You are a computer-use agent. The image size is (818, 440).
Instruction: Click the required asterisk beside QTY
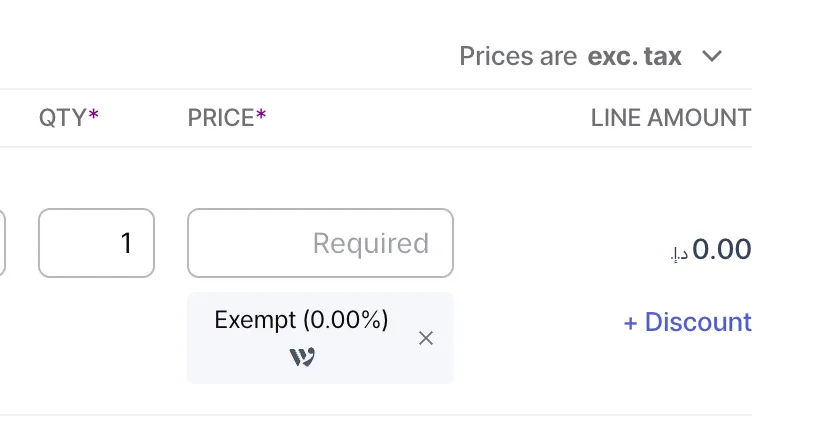tap(94, 116)
